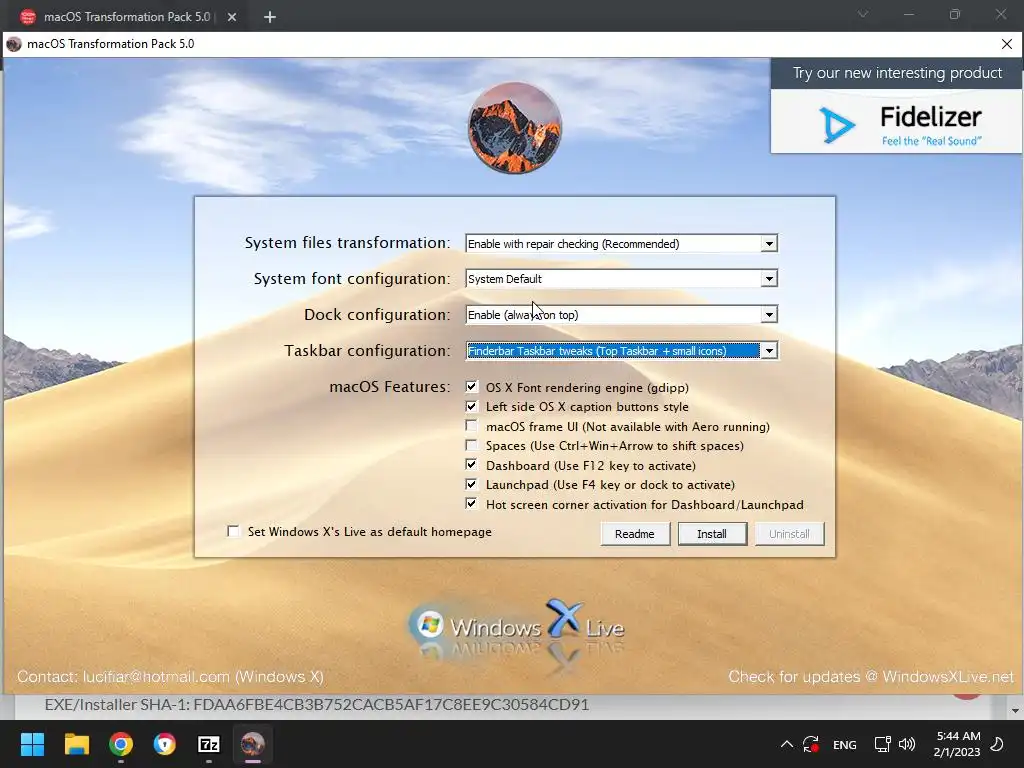This screenshot has height=768, width=1024.
Task: Open network display tray icon
Action: (x=882, y=744)
